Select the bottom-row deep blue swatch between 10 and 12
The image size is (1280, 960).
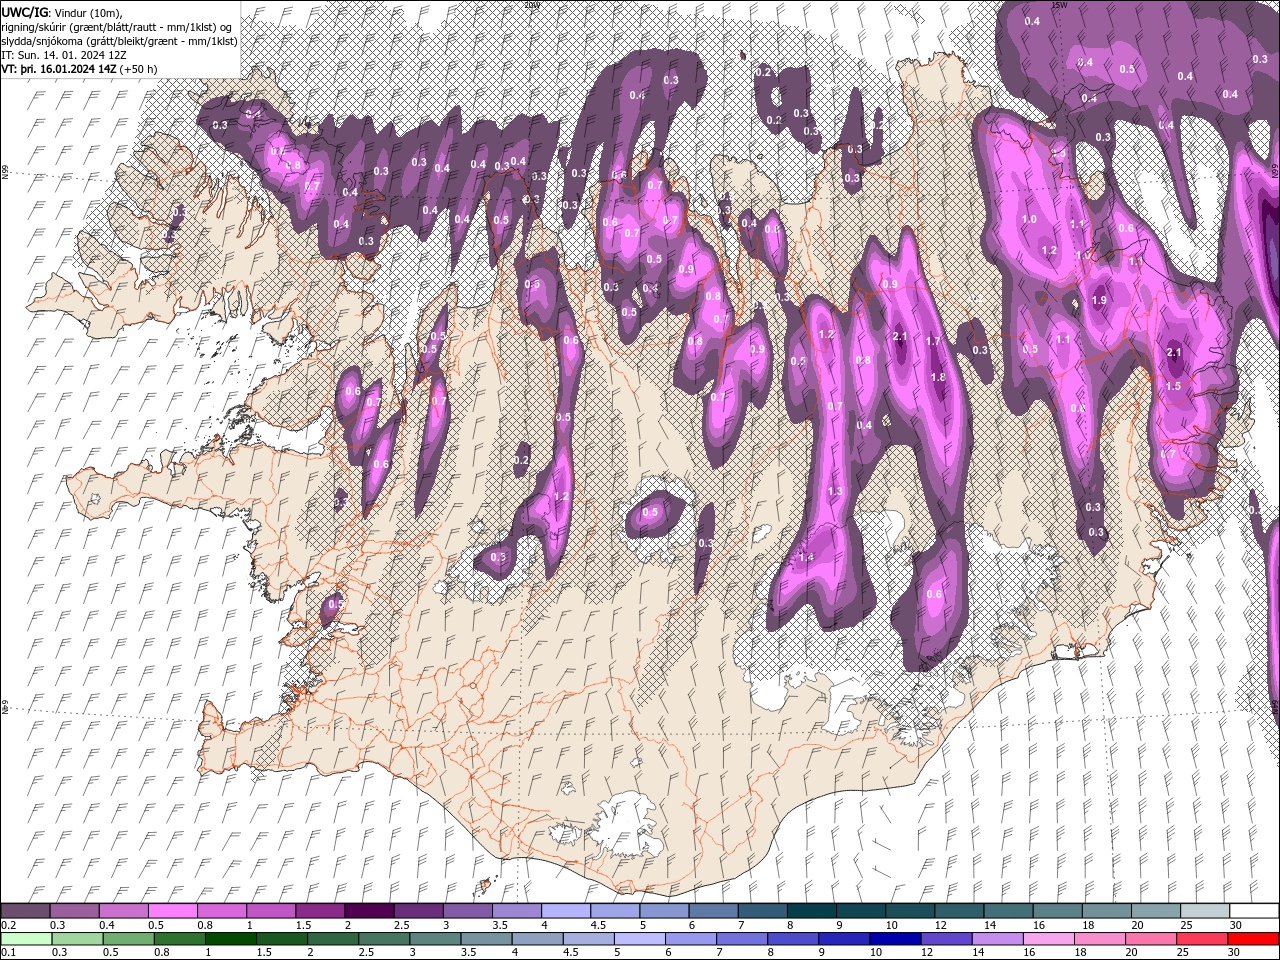pos(897,938)
